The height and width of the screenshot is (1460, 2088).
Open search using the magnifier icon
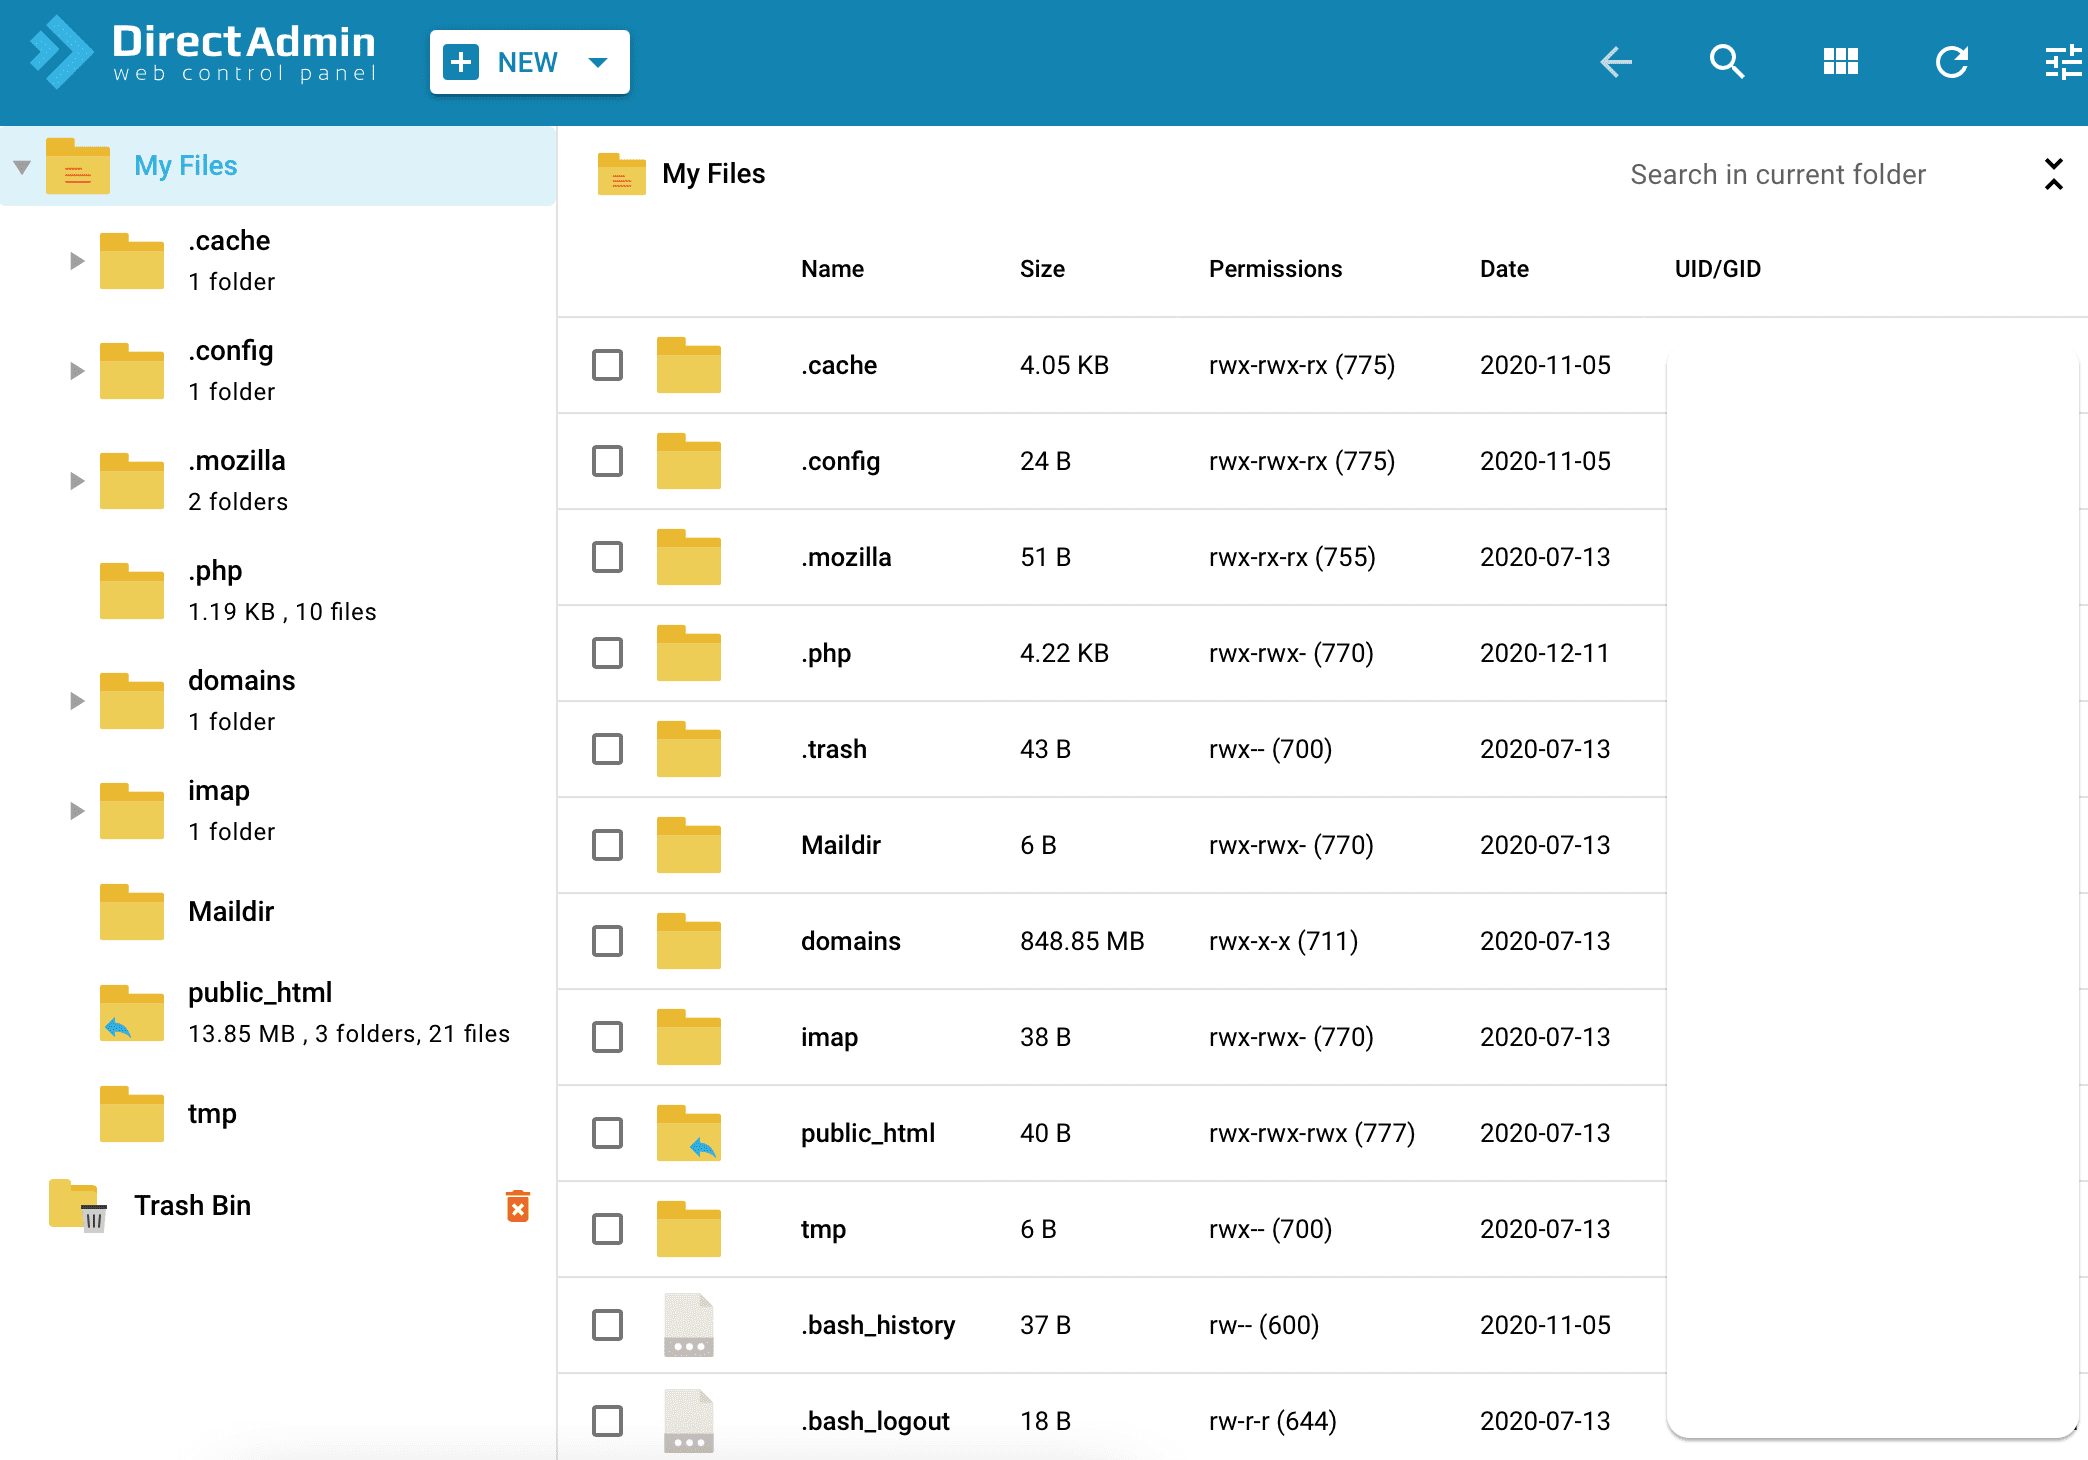(x=1727, y=61)
